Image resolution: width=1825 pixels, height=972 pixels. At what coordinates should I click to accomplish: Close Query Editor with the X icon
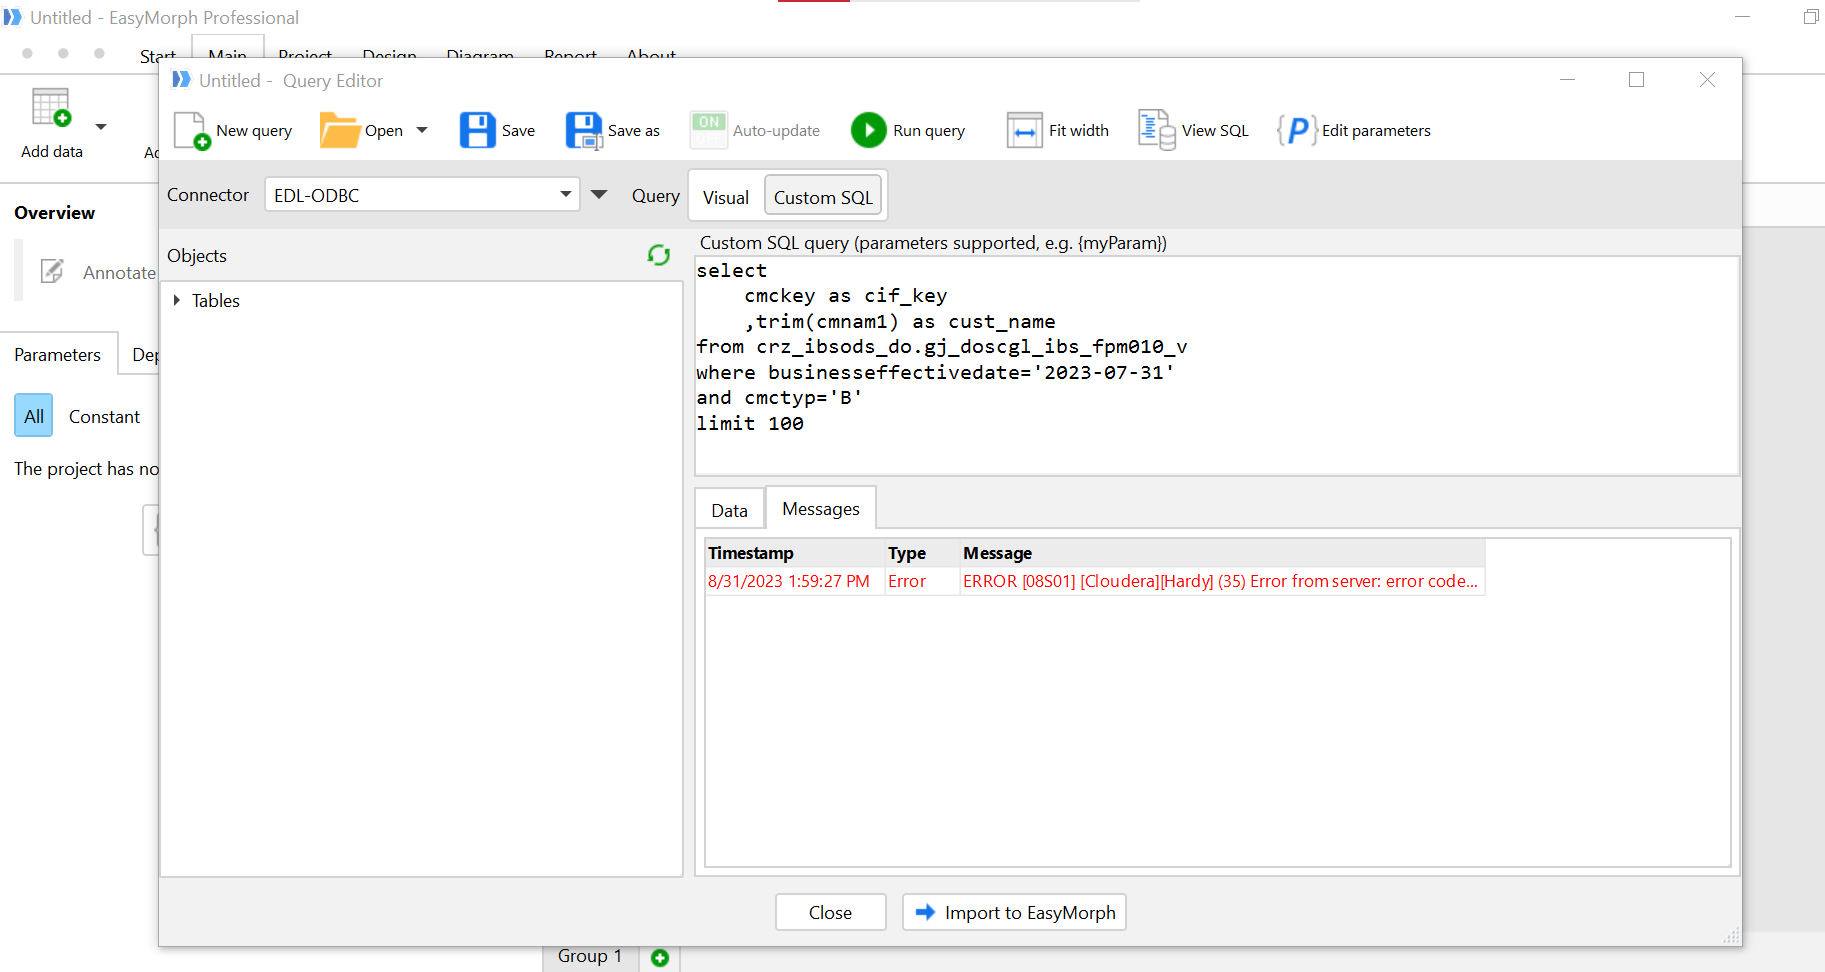pyautogui.click(x=1707, y=80)
